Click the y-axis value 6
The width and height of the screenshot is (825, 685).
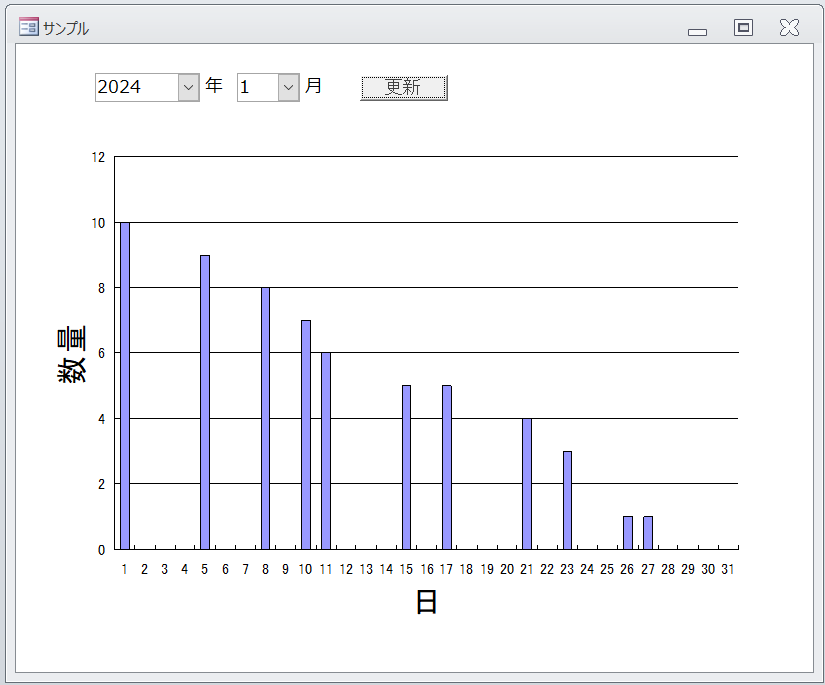(x=102, y=354)
